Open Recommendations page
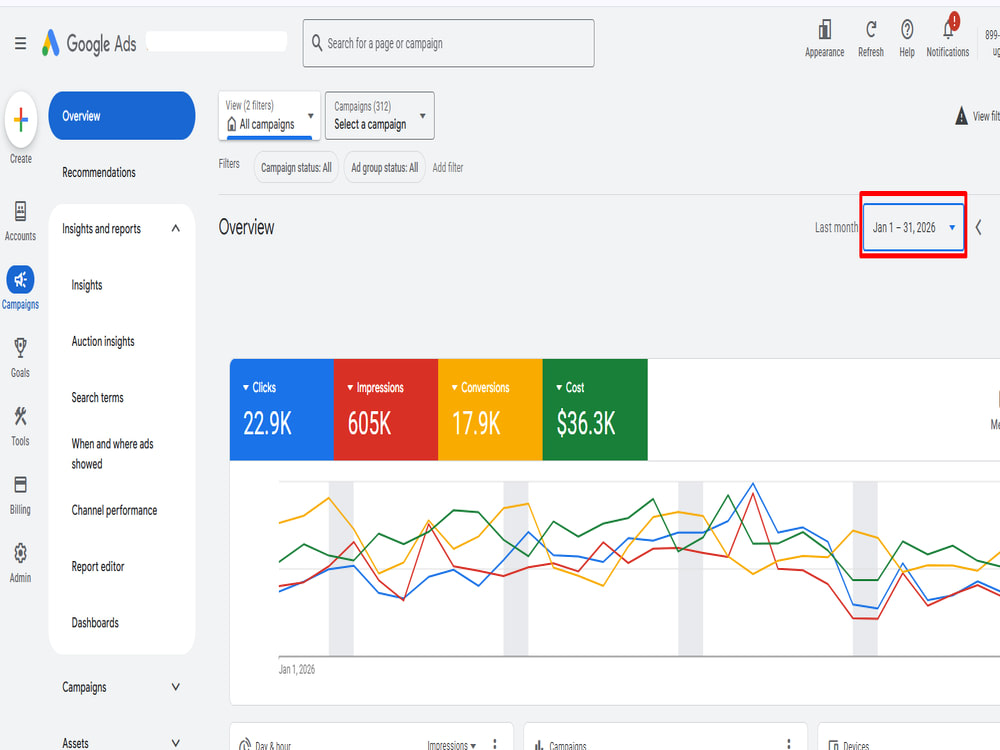 click(99, 172)
